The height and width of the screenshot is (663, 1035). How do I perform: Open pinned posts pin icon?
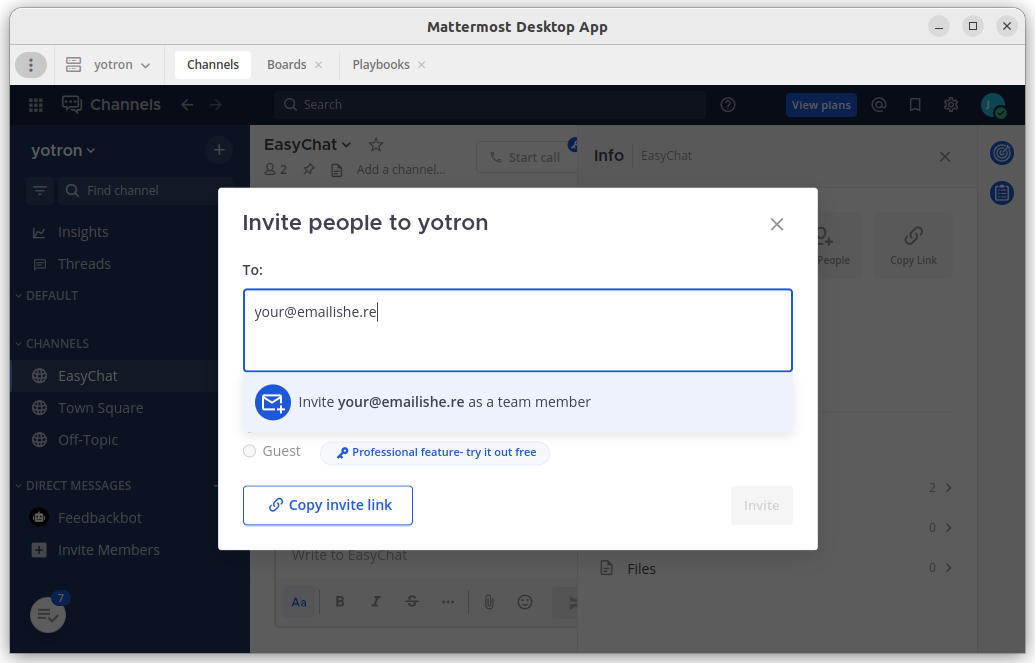pyautogui.click(x=308, y=170)
